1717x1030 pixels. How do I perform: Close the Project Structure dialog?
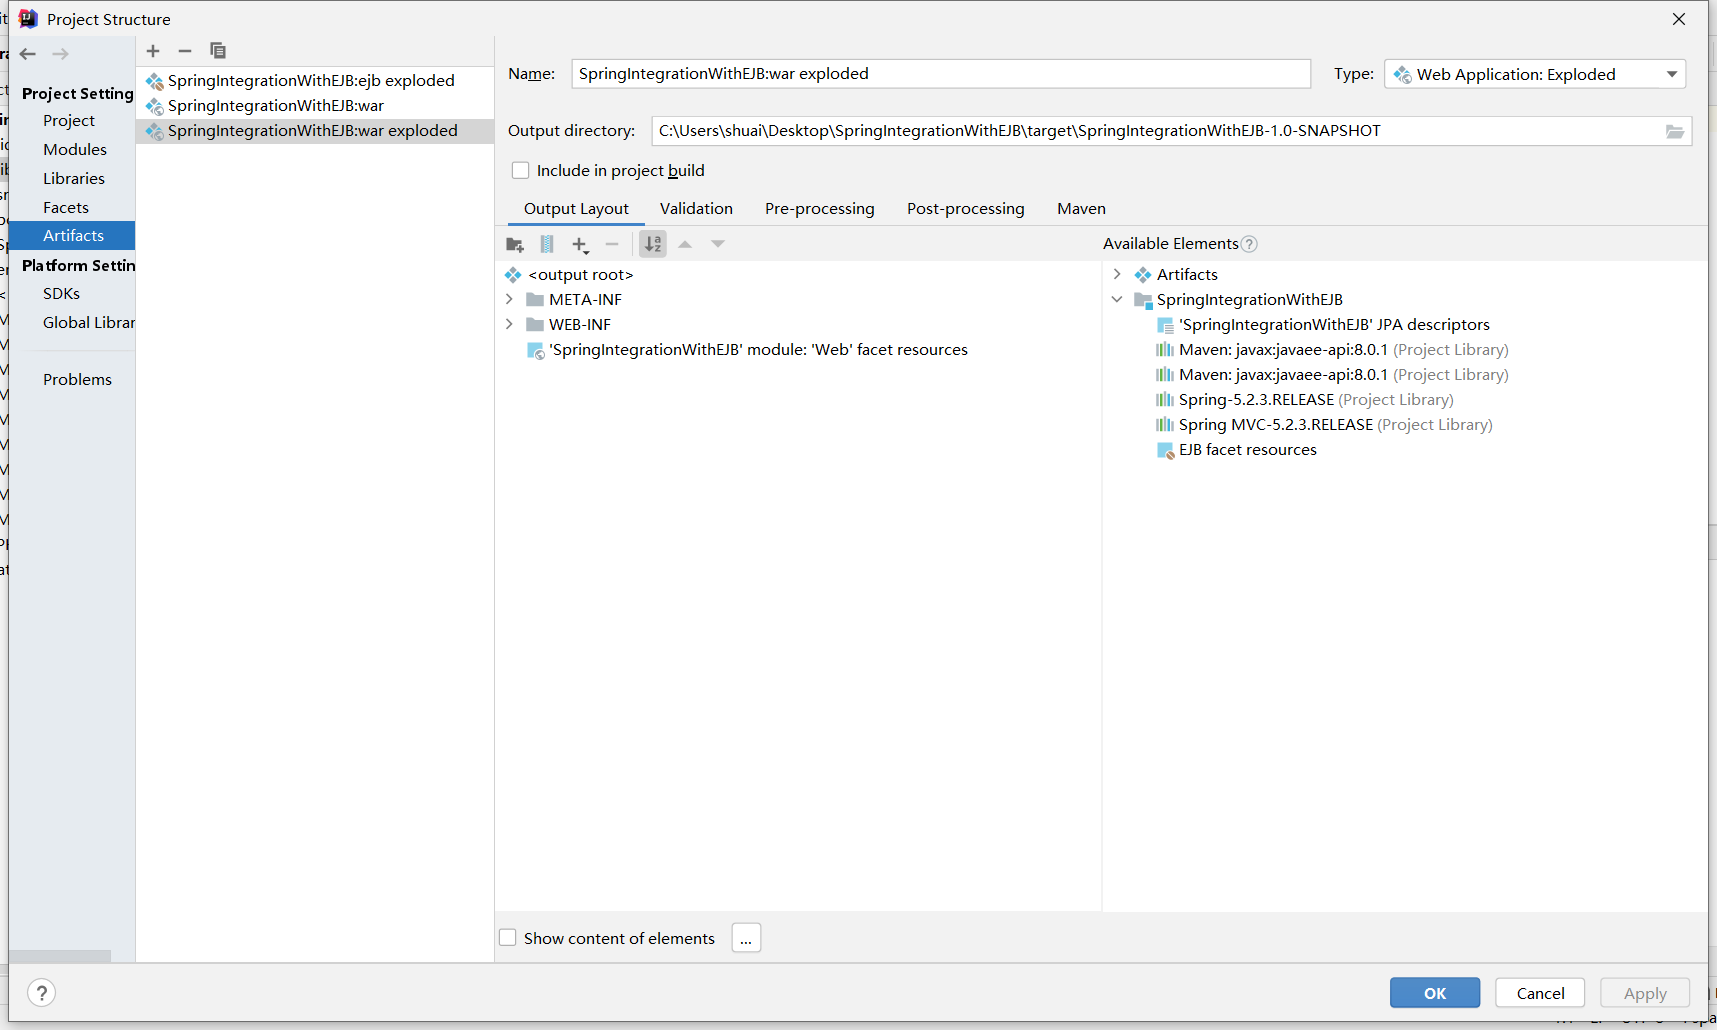coord(1679,19)
